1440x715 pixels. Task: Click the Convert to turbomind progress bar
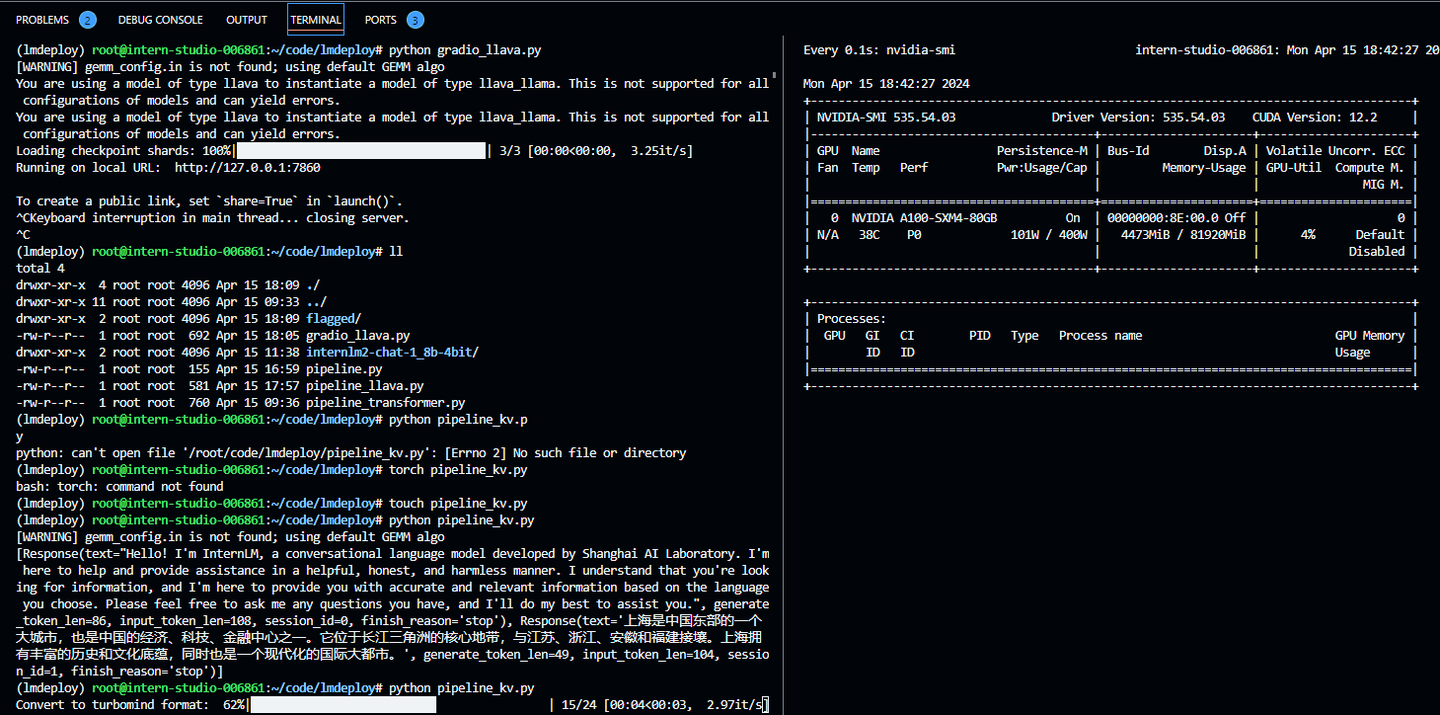pyautogui.click(x=345, y=704)
